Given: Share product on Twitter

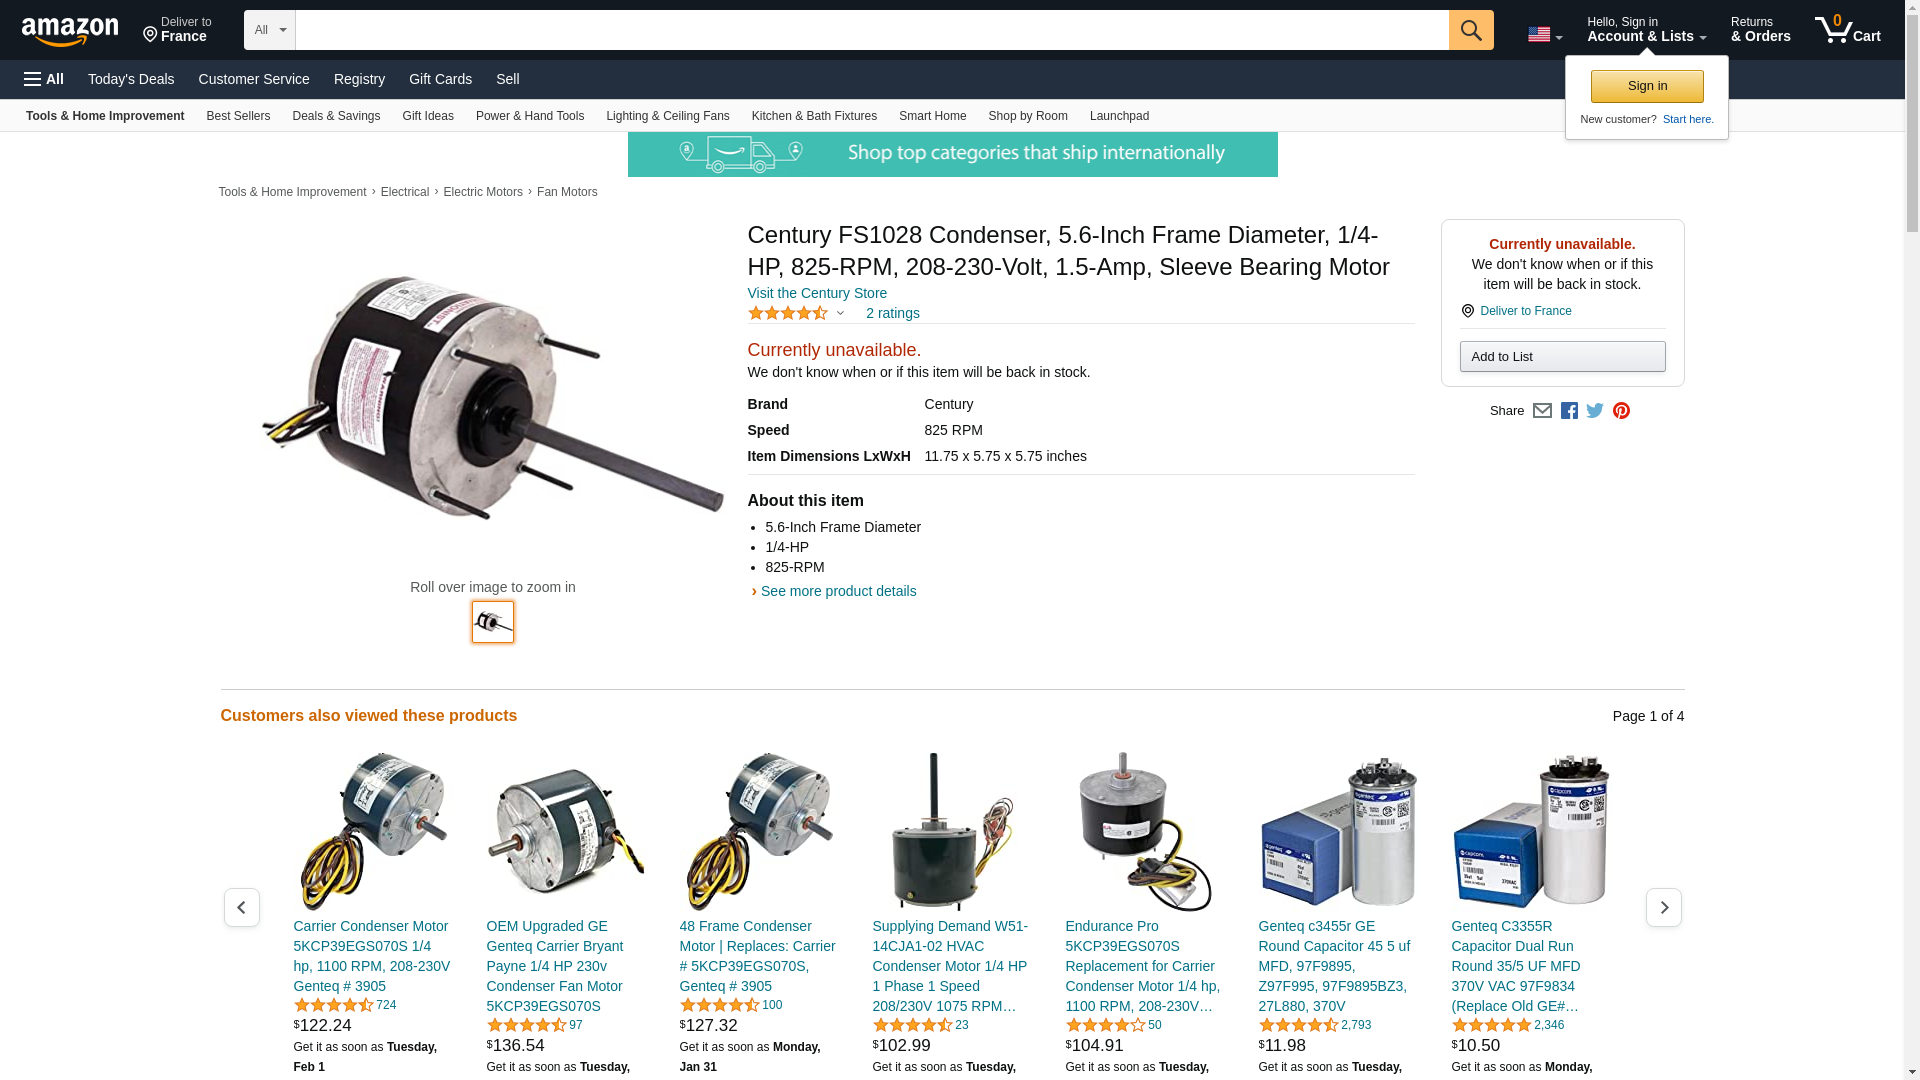Looking at the screenshot, I should click(1595, 411).
